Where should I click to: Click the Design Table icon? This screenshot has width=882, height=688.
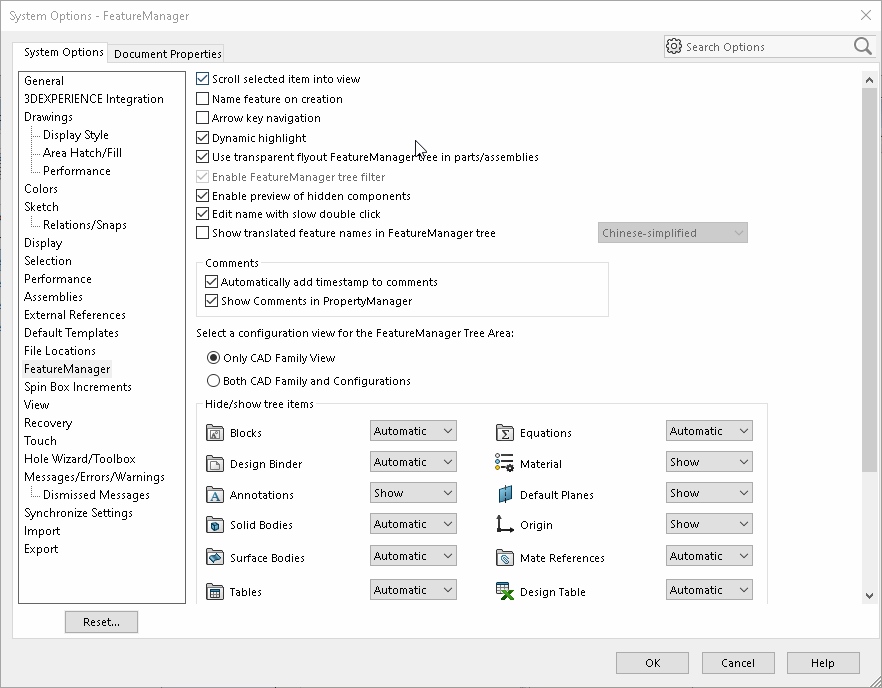pyautogui.click(x=505, y=591)
